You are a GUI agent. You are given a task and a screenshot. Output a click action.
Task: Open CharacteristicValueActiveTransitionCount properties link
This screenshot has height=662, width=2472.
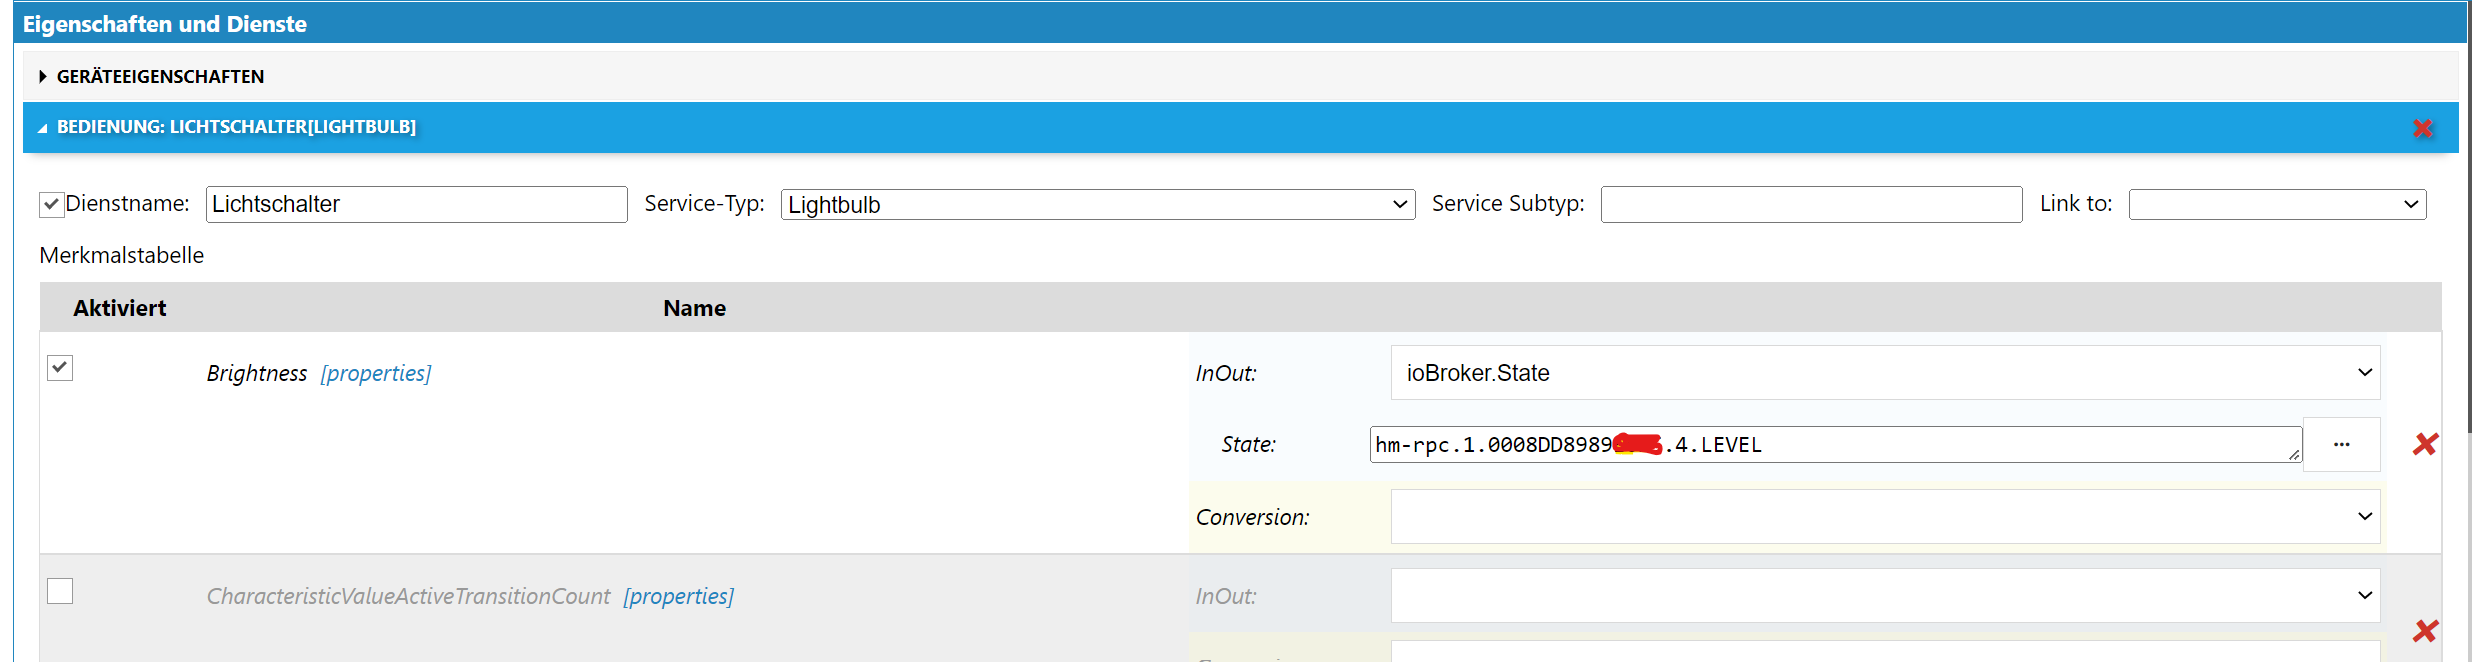point(678,597)
